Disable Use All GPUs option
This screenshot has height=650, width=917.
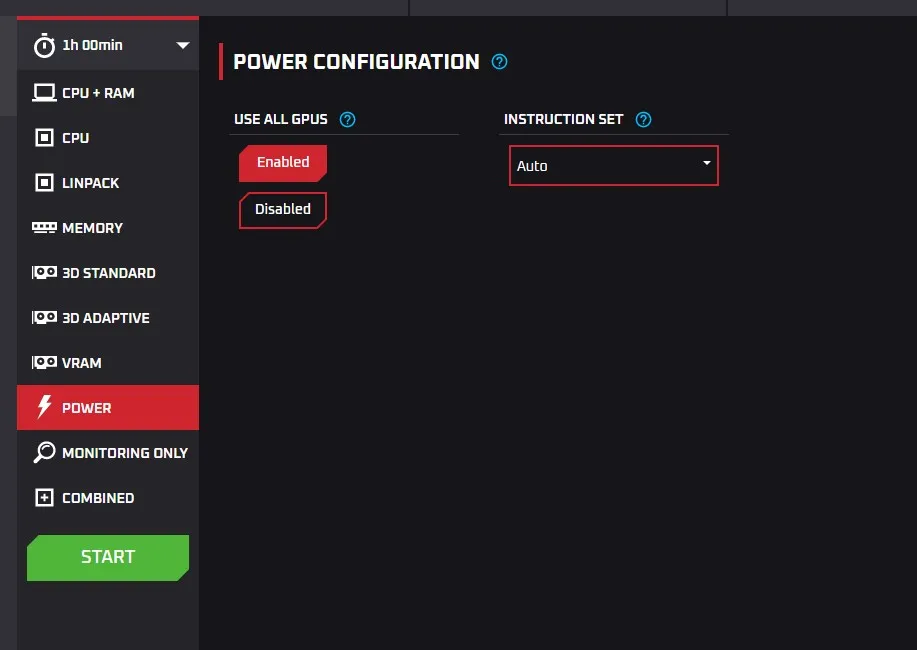pyautogui.click(x=282, y=210)
